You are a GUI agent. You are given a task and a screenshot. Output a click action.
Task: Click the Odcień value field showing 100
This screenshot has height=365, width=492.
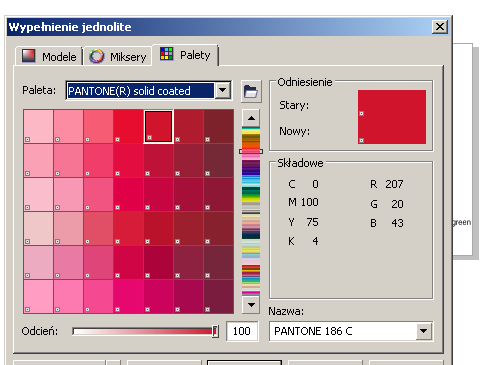pyautogui.click(x=242, y=331)
